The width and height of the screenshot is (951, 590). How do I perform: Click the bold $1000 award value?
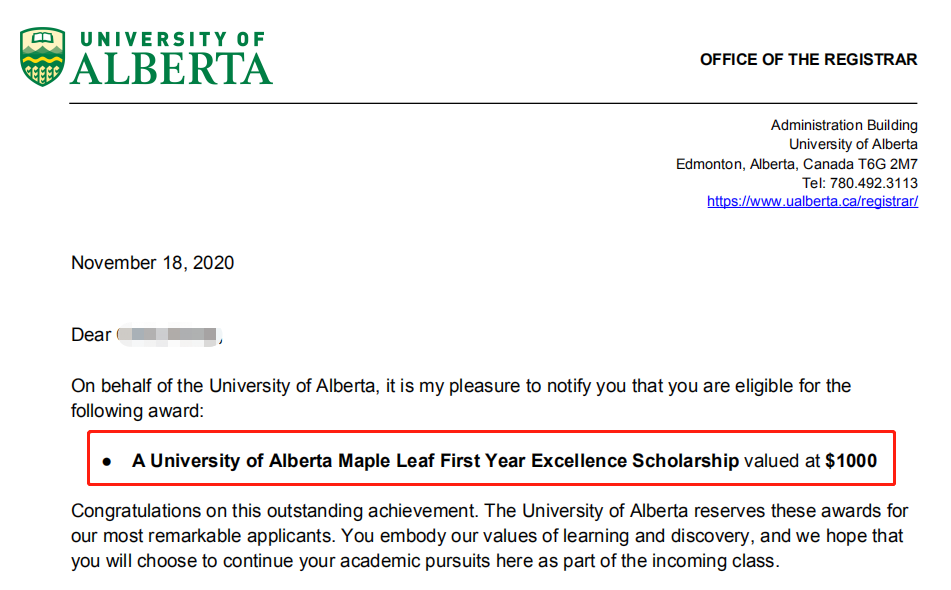pyautogui.click(x=850, y=461)
